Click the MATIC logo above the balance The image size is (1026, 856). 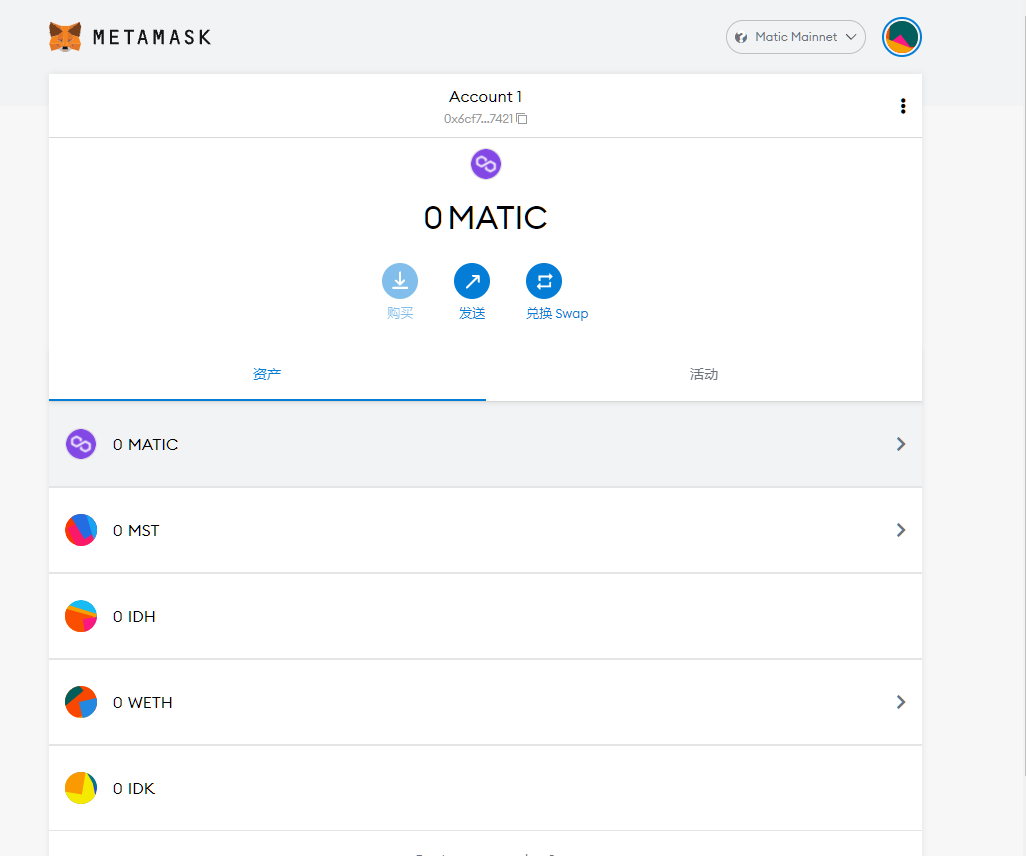point(486,164)
